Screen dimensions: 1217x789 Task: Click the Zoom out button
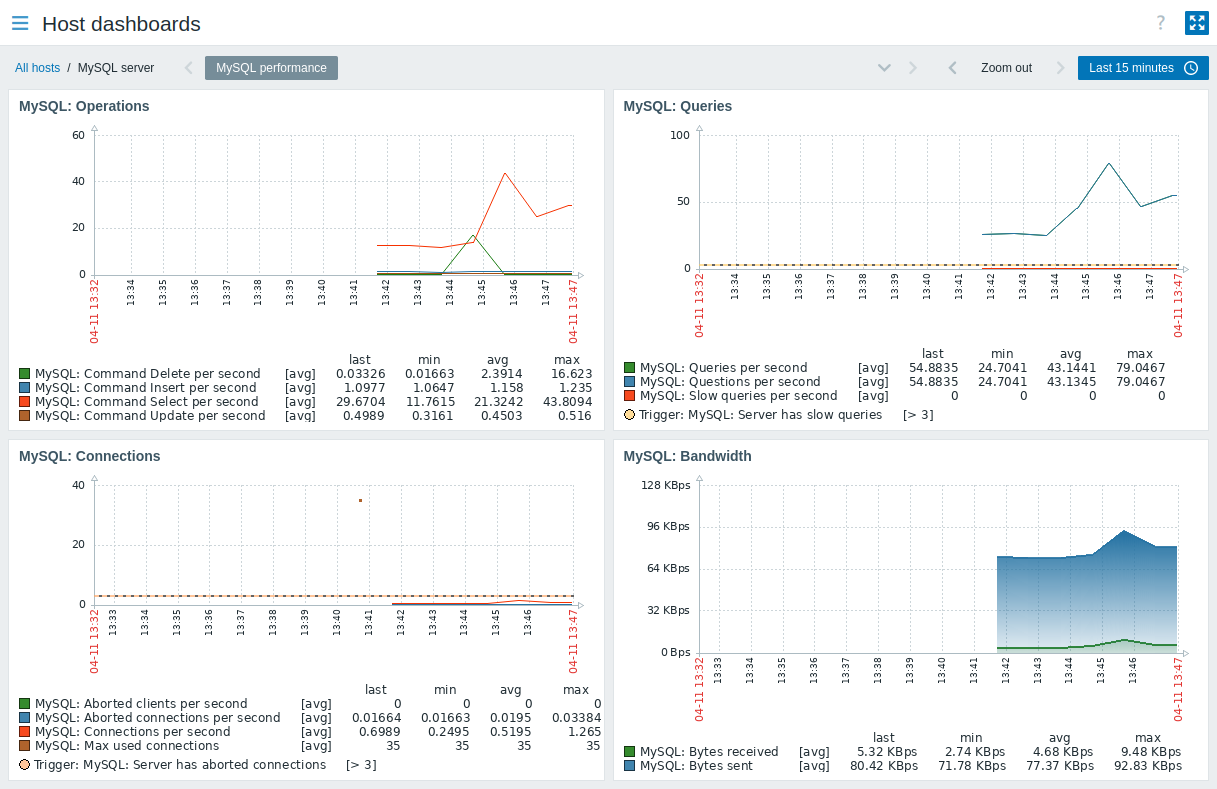1006,67
